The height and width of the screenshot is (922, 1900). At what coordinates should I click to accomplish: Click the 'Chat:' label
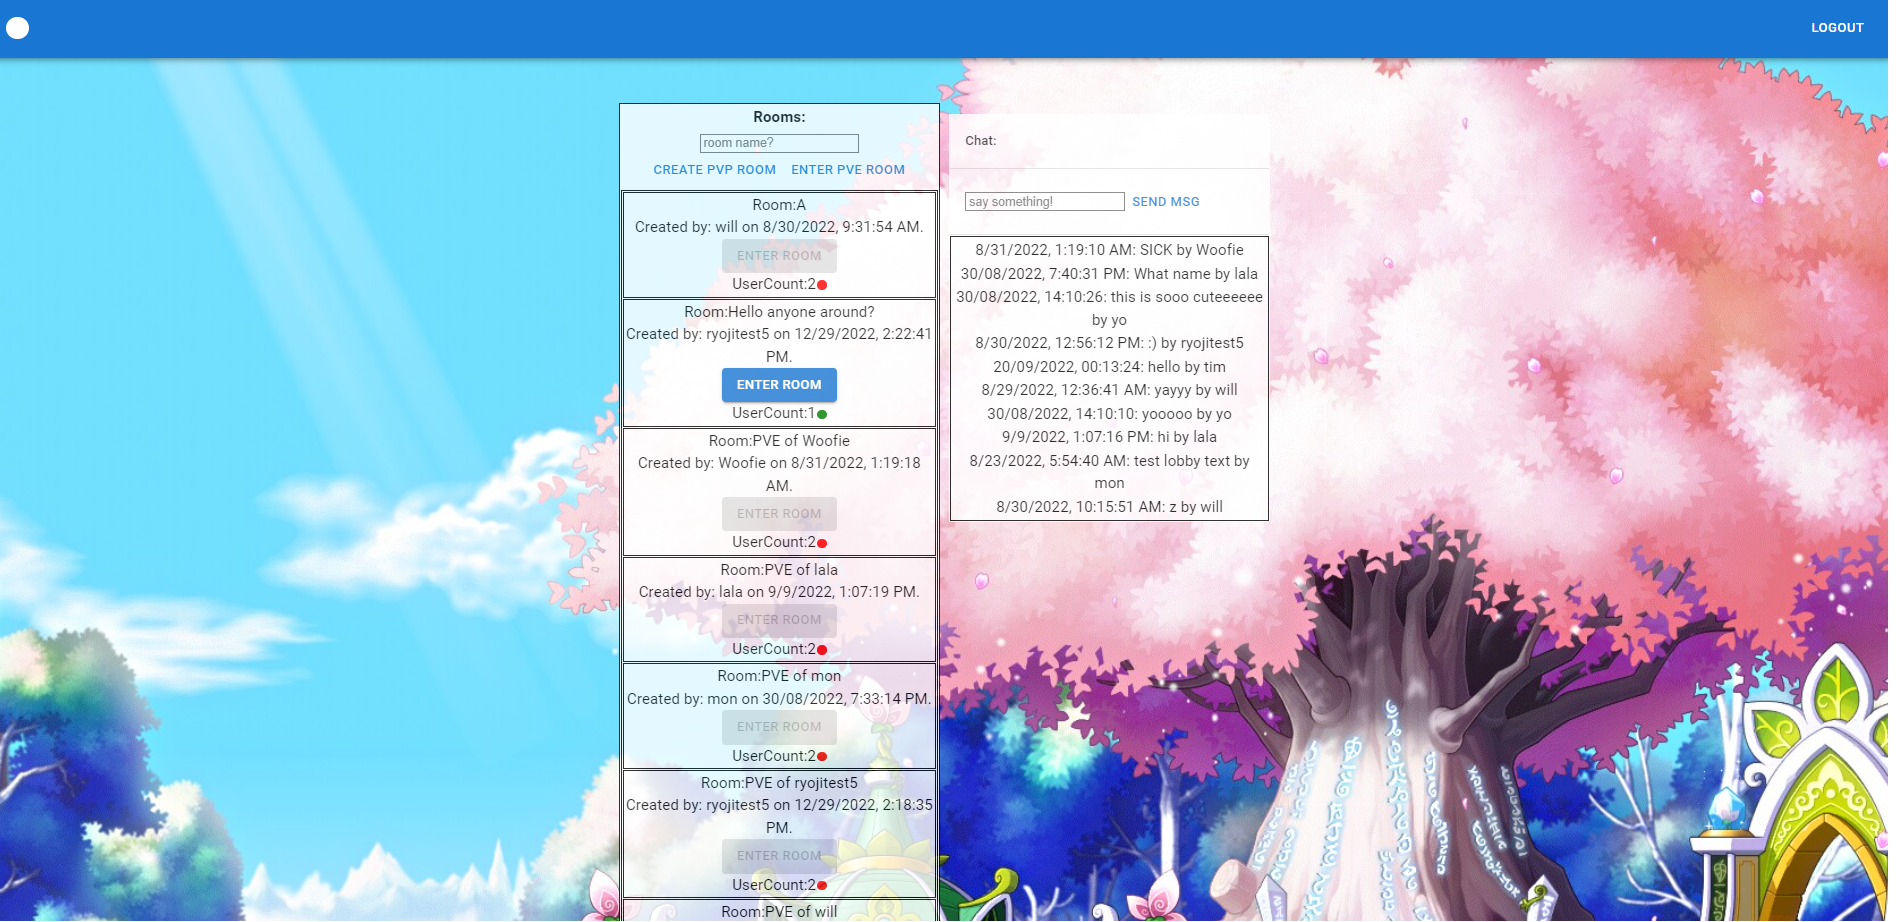(x=980, y=141)
